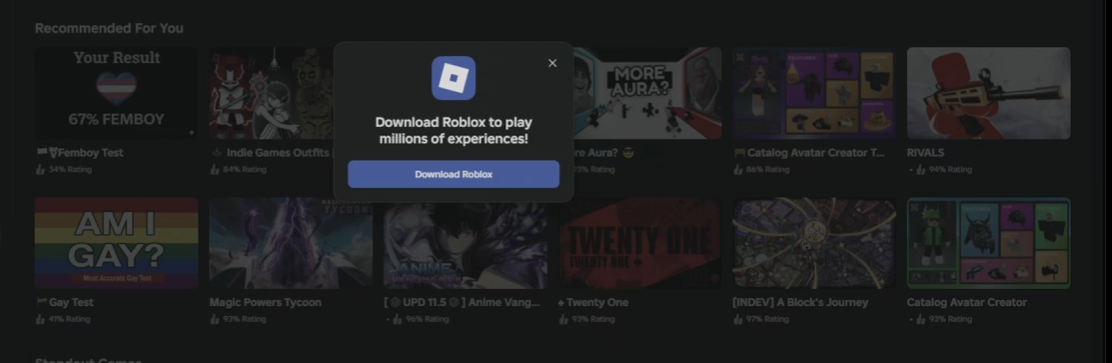Image resolution: width=1112 pixels, height=363 pixels.
Task: Open the More Aura game thumbnail
Action: (x=647, y=93)
